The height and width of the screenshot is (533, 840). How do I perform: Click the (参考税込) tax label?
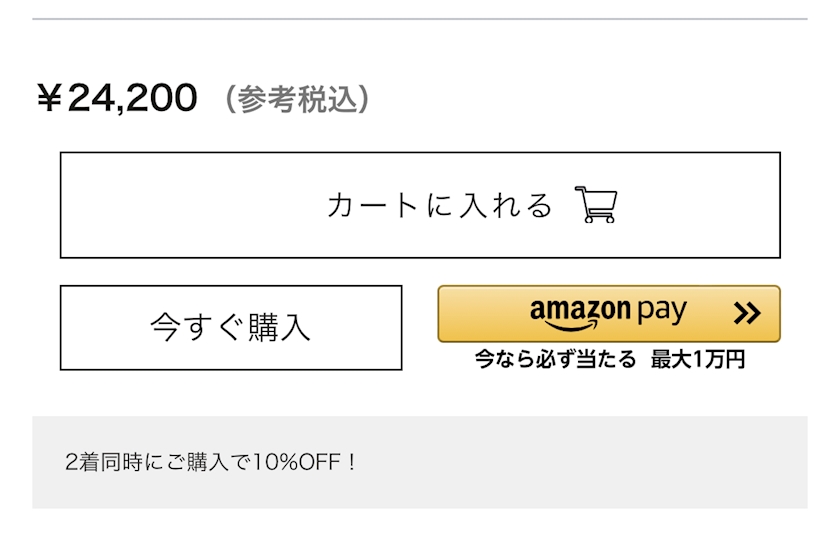pyautogui.click(x=297, y=99)
